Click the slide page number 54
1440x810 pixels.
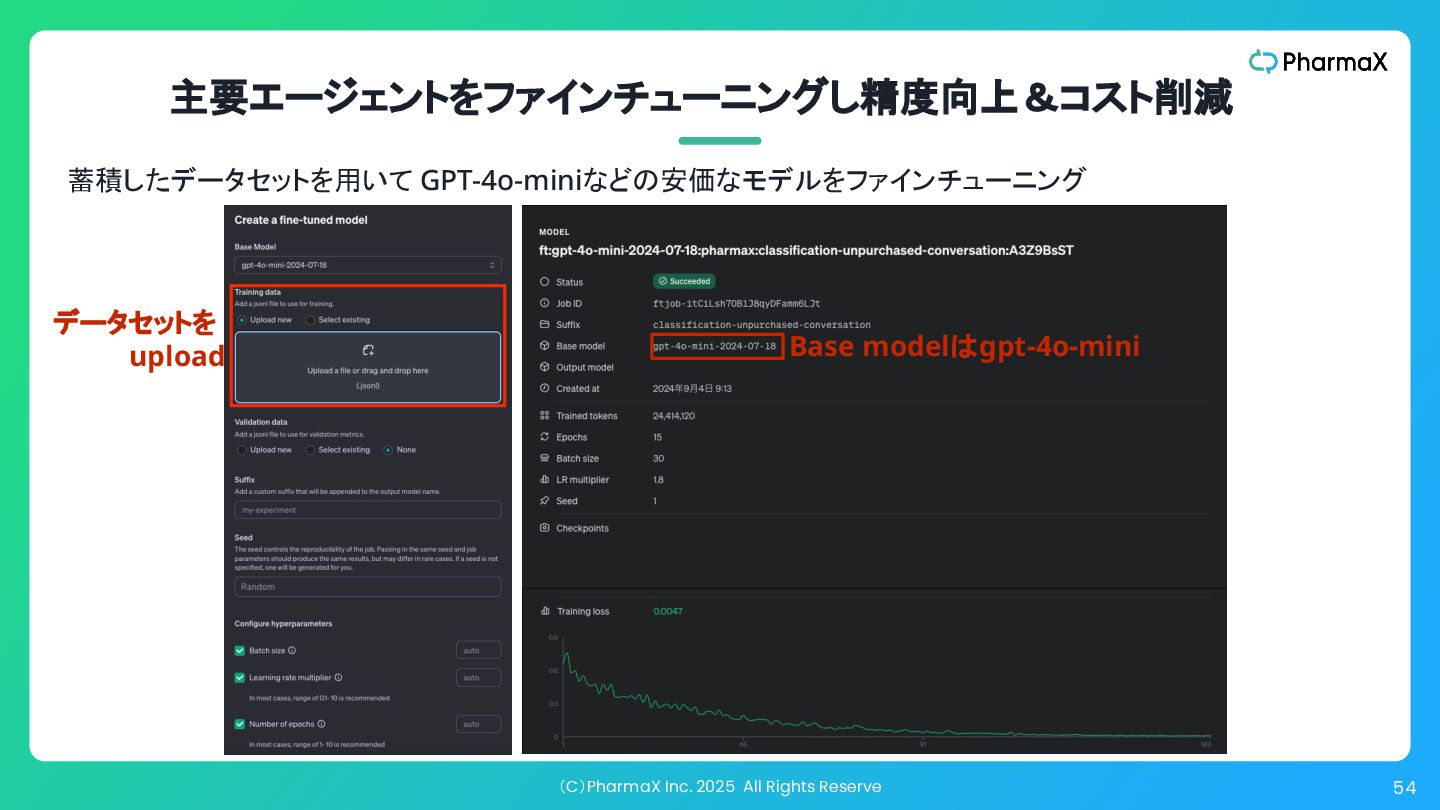tap(1404, 788)
